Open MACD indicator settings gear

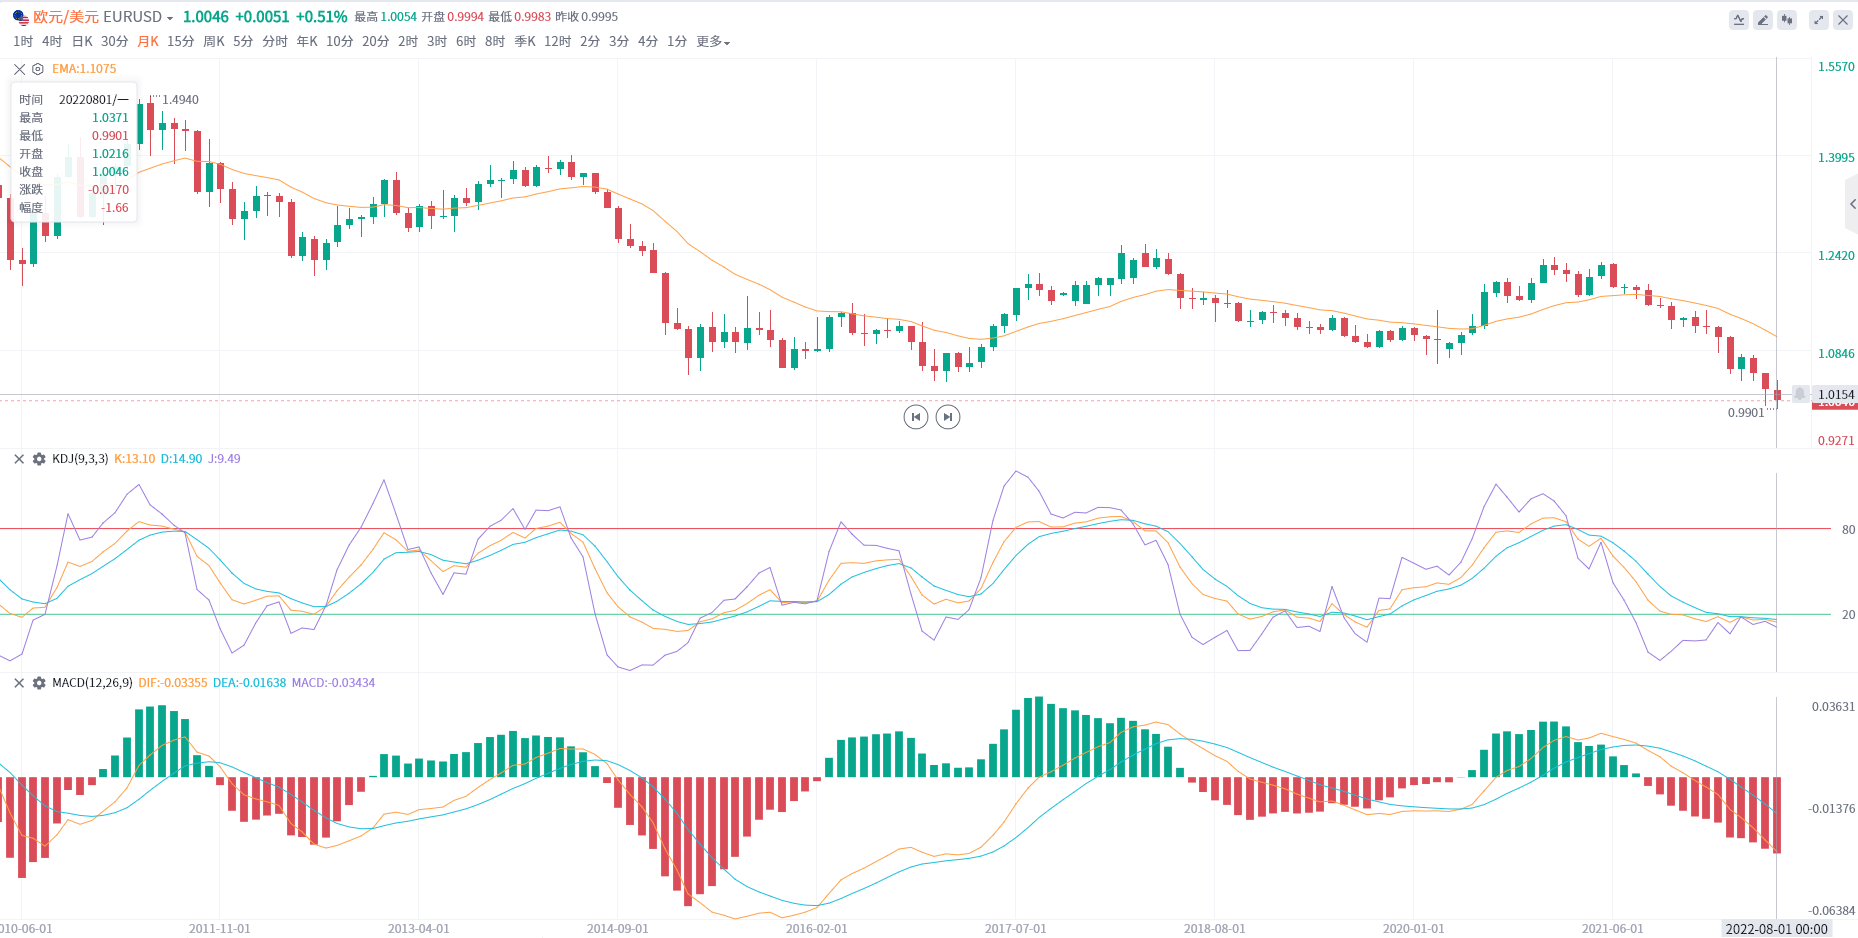[39, 683]
